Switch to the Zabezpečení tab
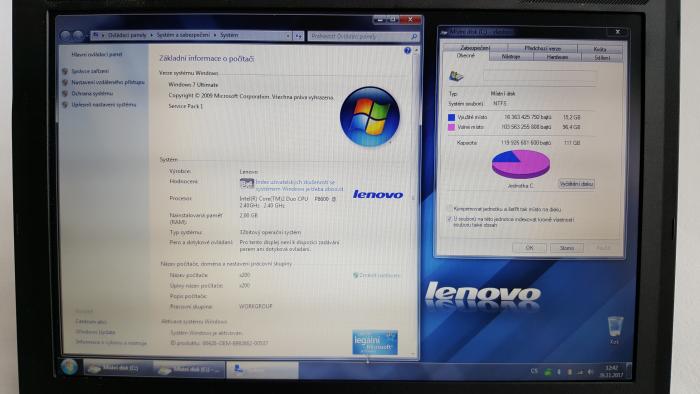 [x=475, y=47]
